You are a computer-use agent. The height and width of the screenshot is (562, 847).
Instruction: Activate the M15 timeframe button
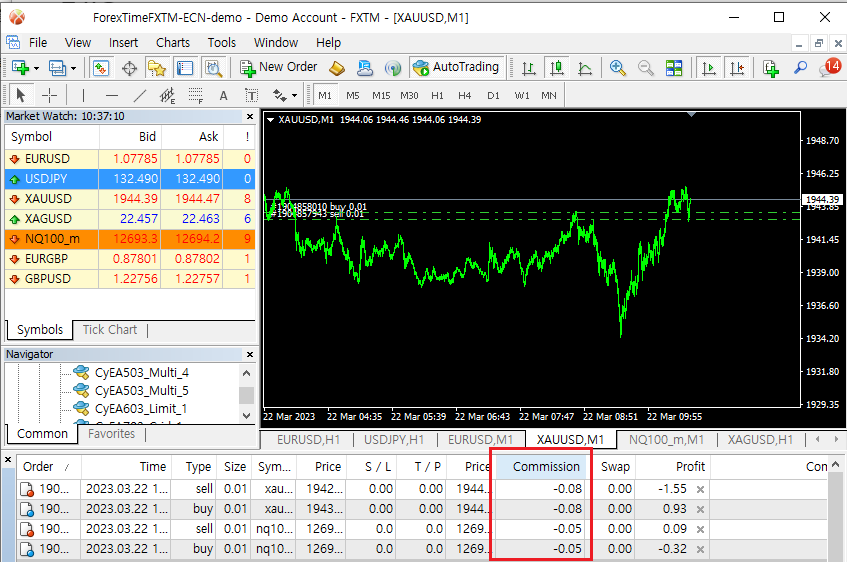click(381, 96)
